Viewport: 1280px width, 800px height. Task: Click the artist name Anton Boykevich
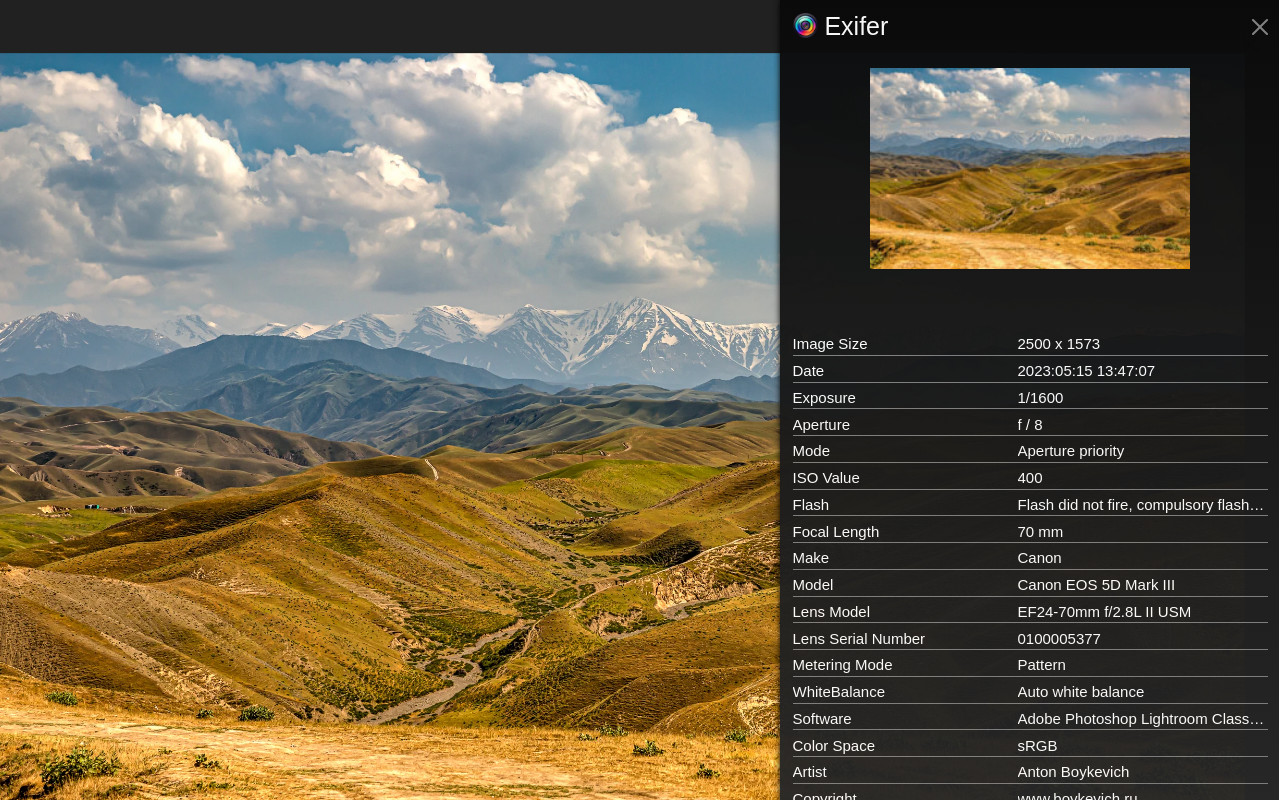[x=1072, y=772]
